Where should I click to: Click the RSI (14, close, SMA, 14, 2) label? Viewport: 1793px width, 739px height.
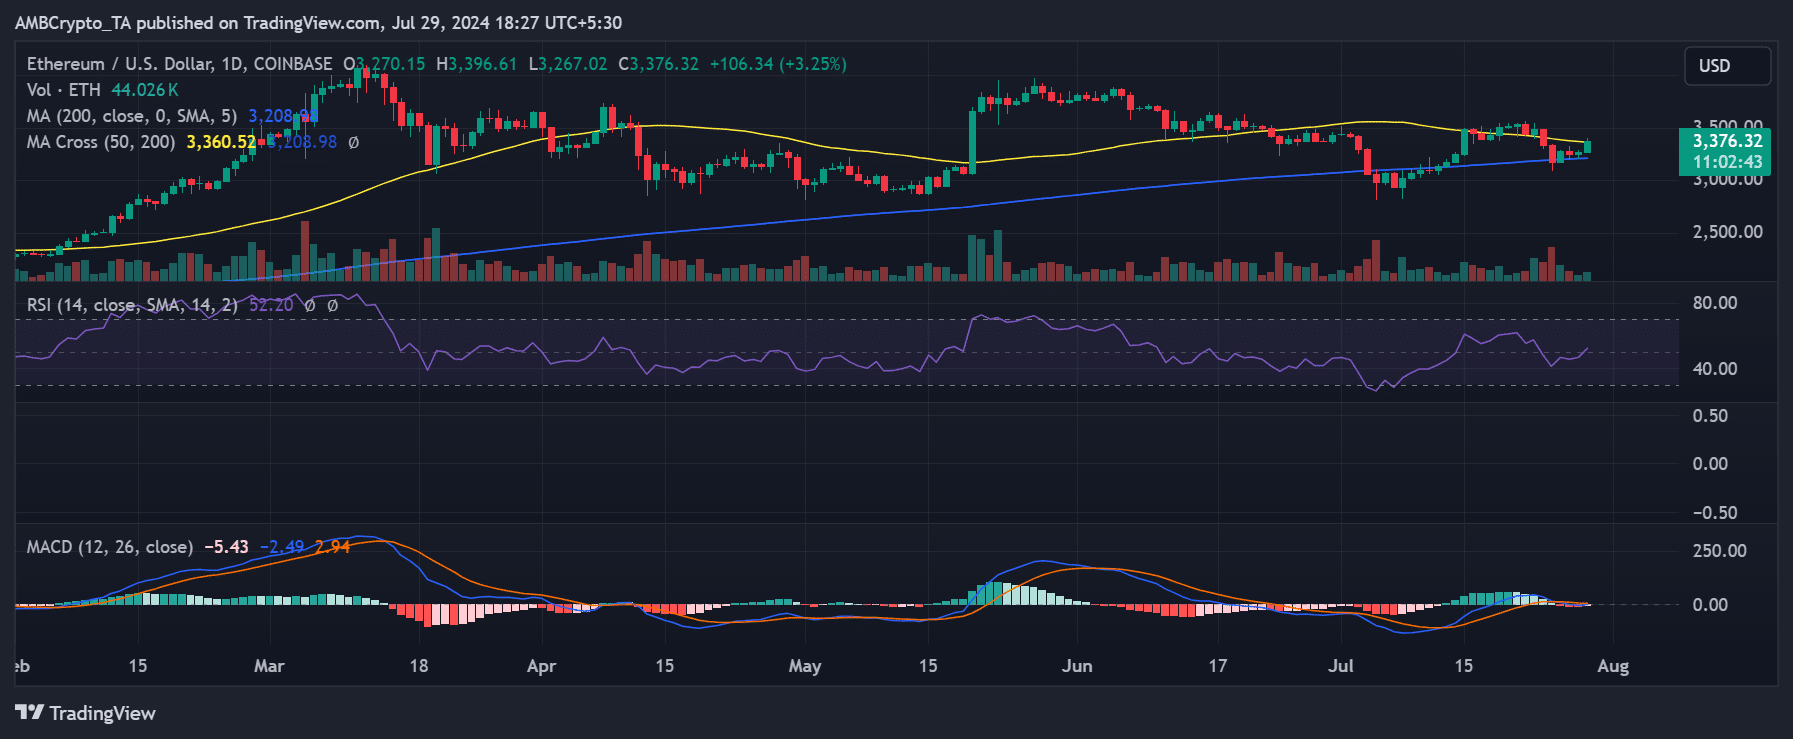(x=132, y=305)
